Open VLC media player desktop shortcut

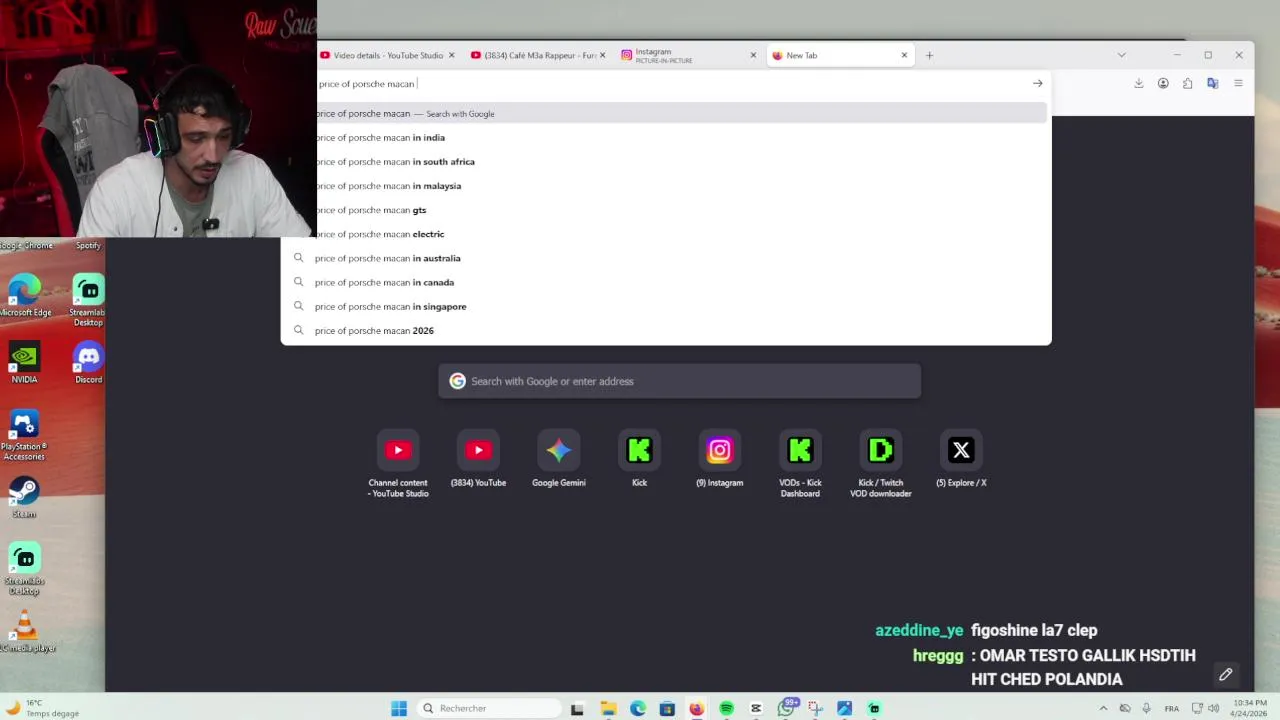25,632
